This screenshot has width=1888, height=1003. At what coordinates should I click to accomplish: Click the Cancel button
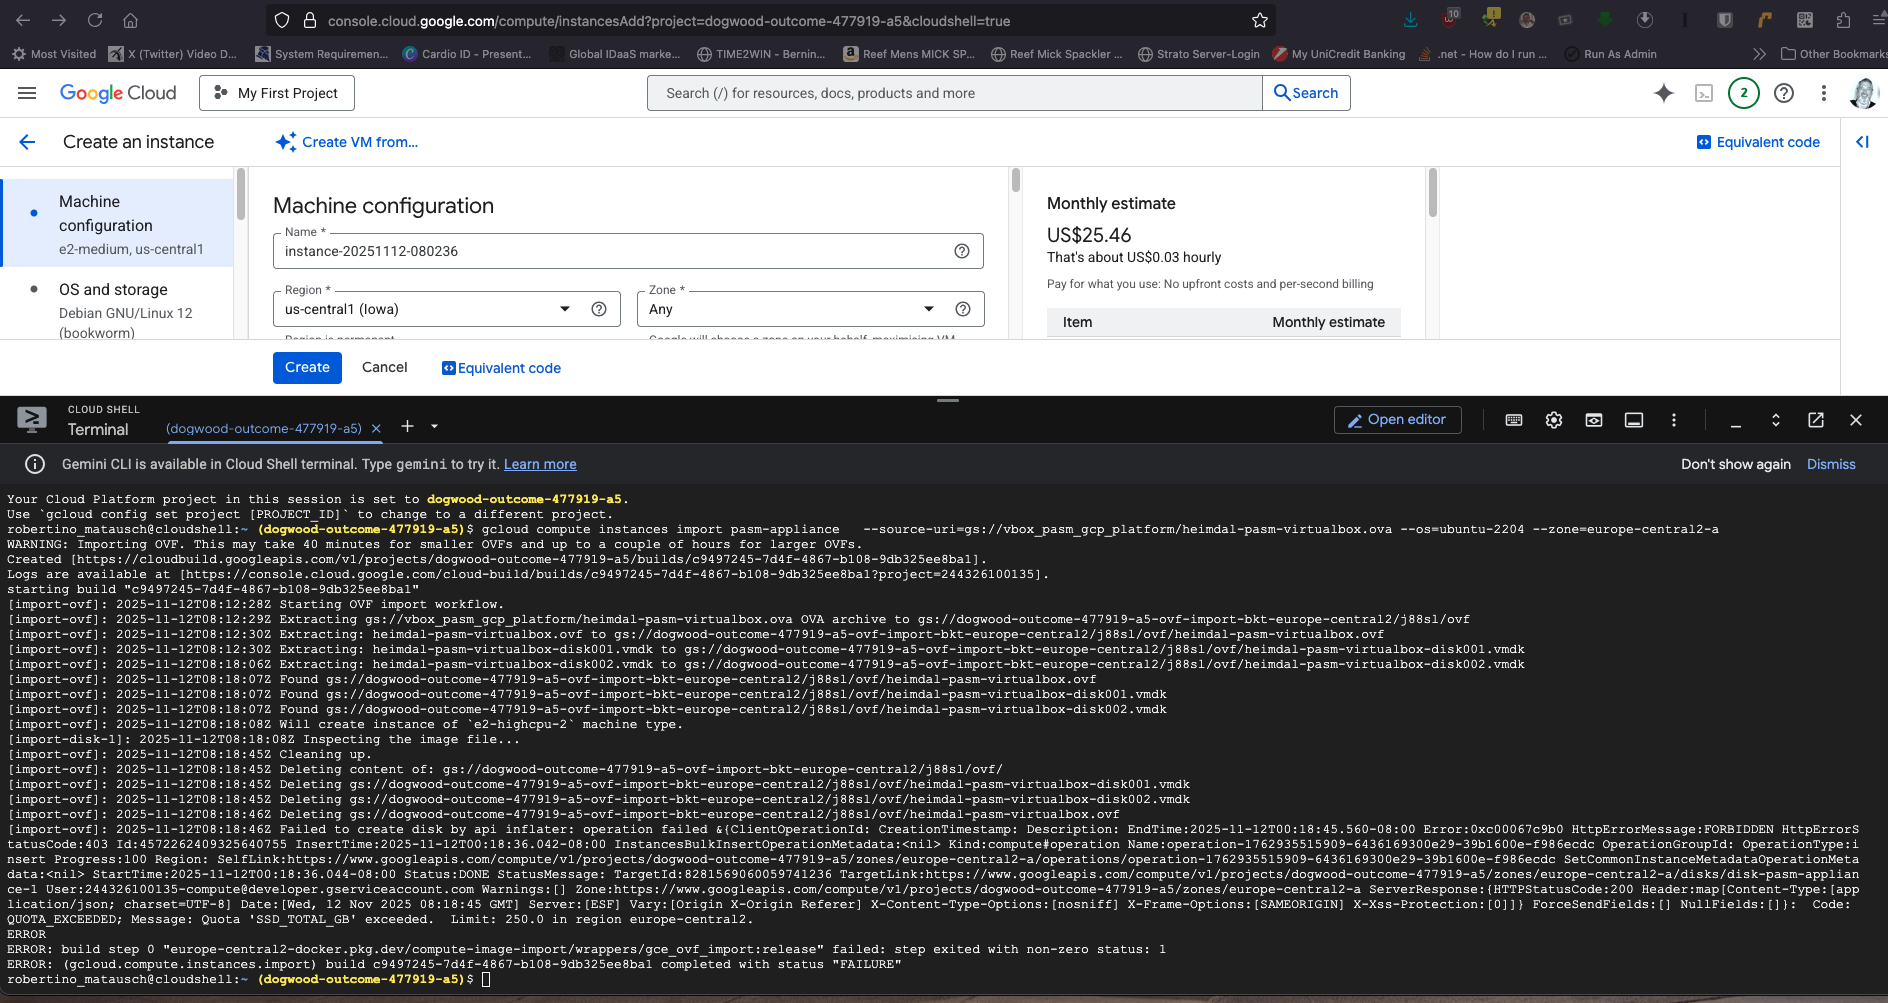[384, 367]
